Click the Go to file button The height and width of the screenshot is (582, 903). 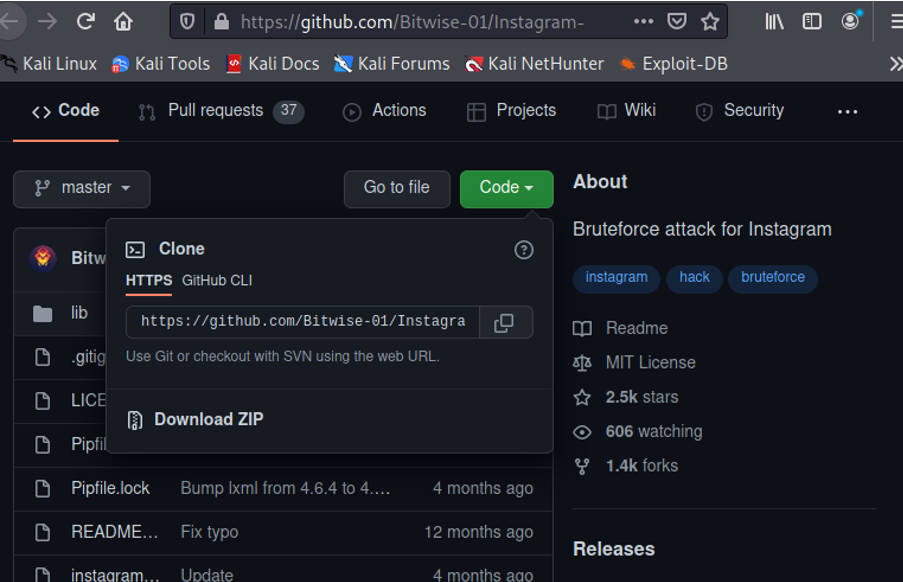point(397,188)
